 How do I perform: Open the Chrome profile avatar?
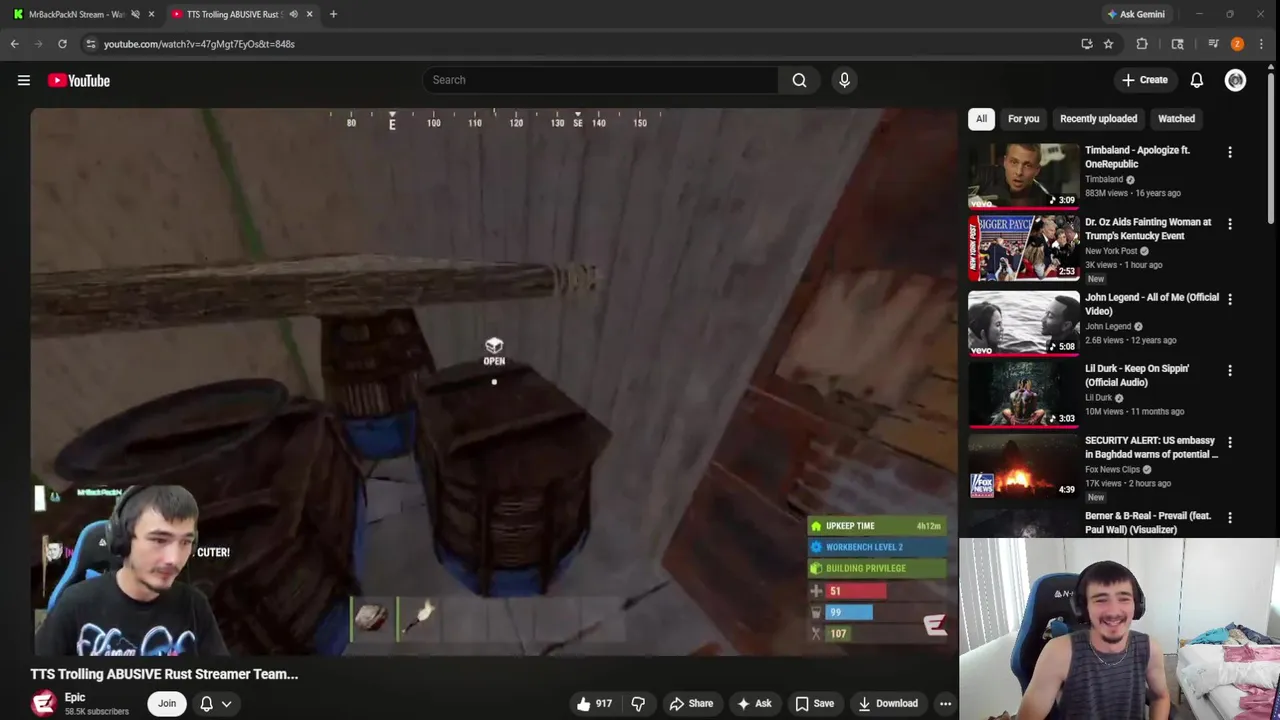(x=1237, y=44)
